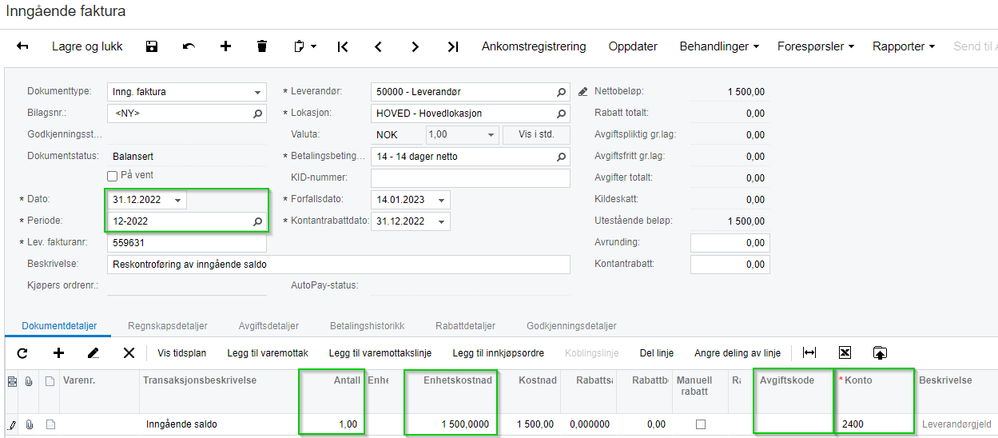This screenshot has width=998, height=438.
Task: Open the Lokasjon lookup magnifier
Action: (561, 114)
